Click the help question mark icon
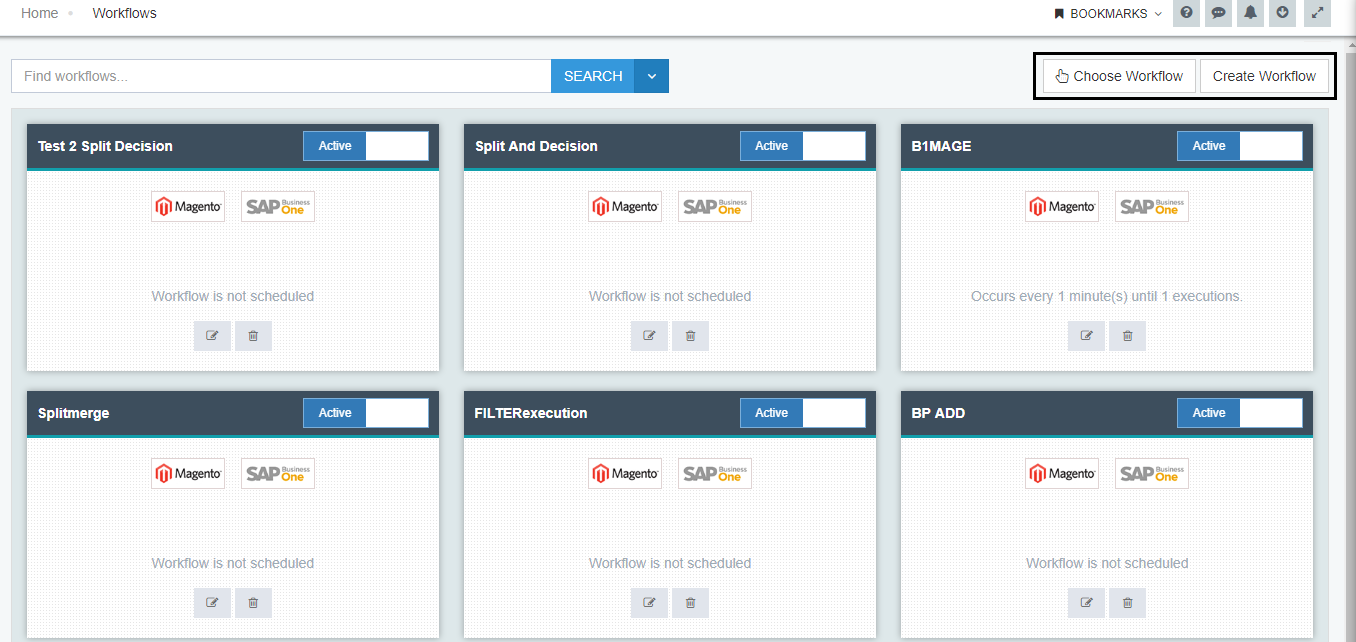Viewport: 1356px width, 642px height. pos(1186,13)
